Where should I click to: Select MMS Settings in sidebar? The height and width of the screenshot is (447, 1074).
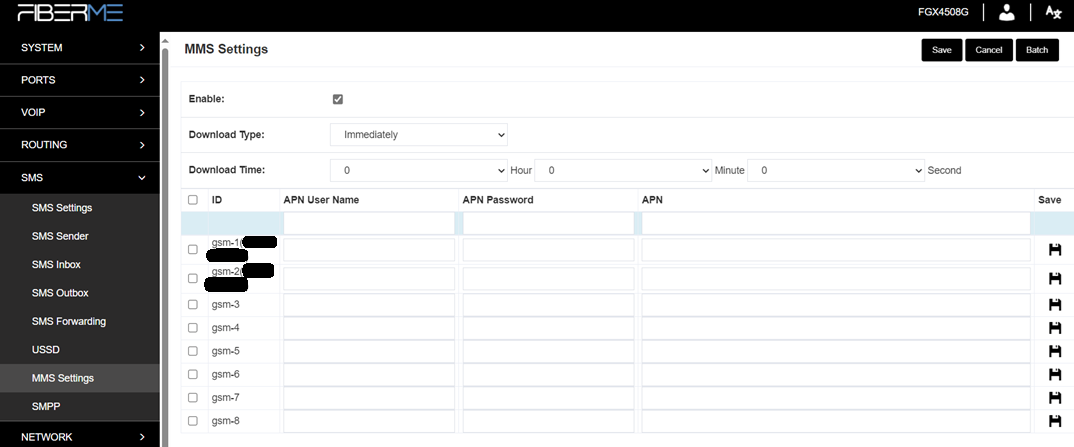(x=79, y=378)
